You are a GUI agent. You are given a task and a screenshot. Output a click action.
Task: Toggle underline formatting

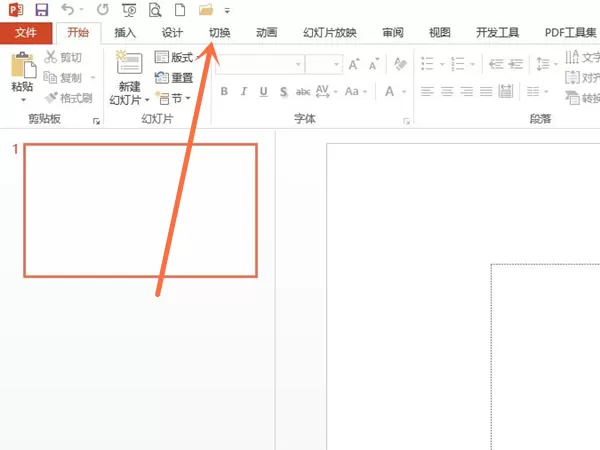[263, 91]
